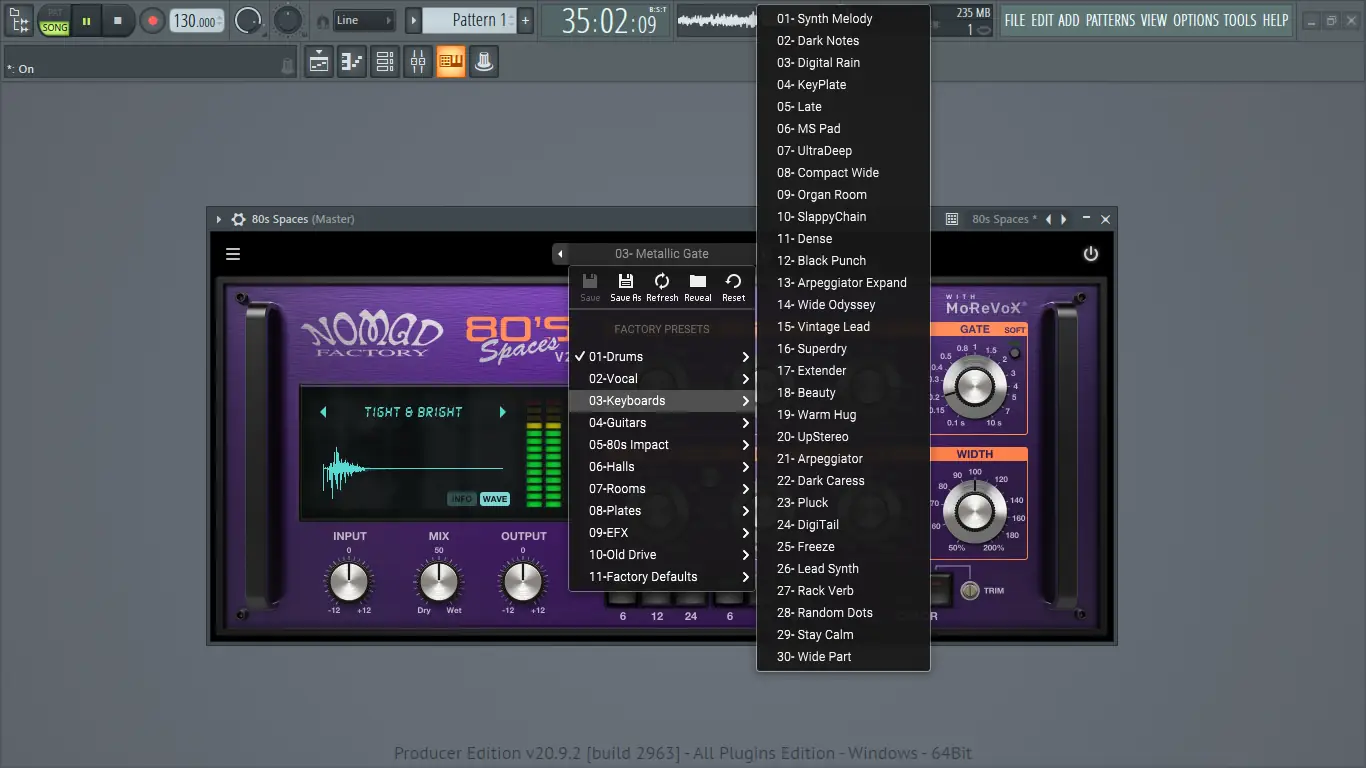The height and width of the screenshot is (768, 1366).
Task: Open the plugin's hamburger menu
Action: (x=233, y=254)
